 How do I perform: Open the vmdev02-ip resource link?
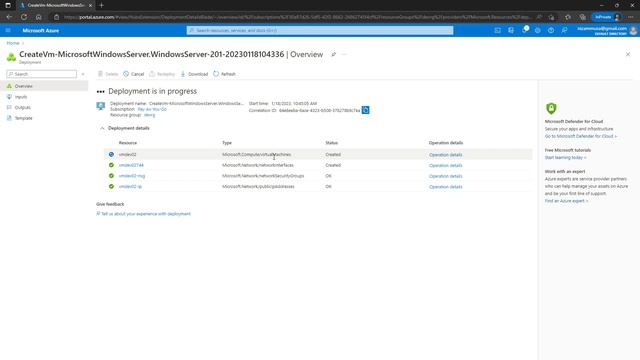pos(130,187)
